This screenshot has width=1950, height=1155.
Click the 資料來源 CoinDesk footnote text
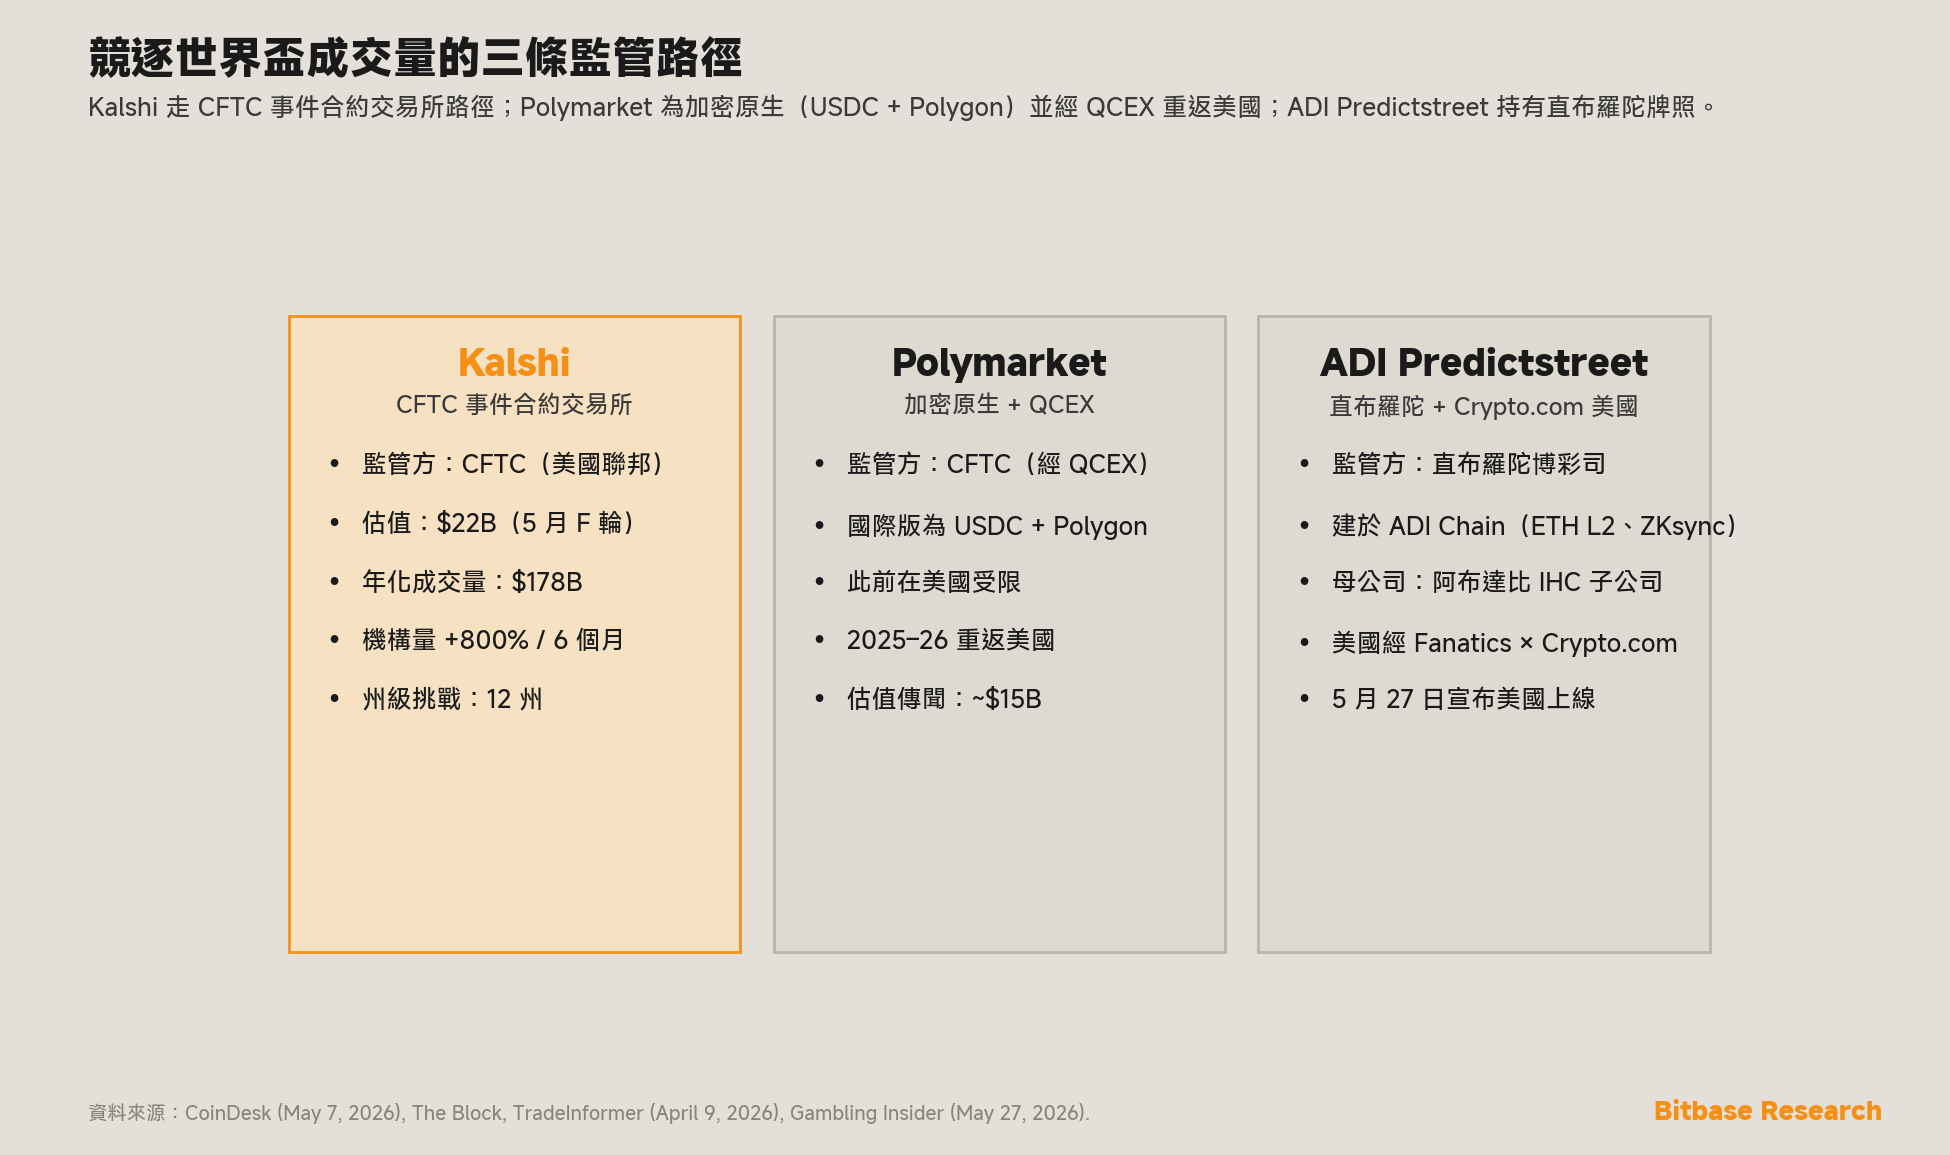589,1113
